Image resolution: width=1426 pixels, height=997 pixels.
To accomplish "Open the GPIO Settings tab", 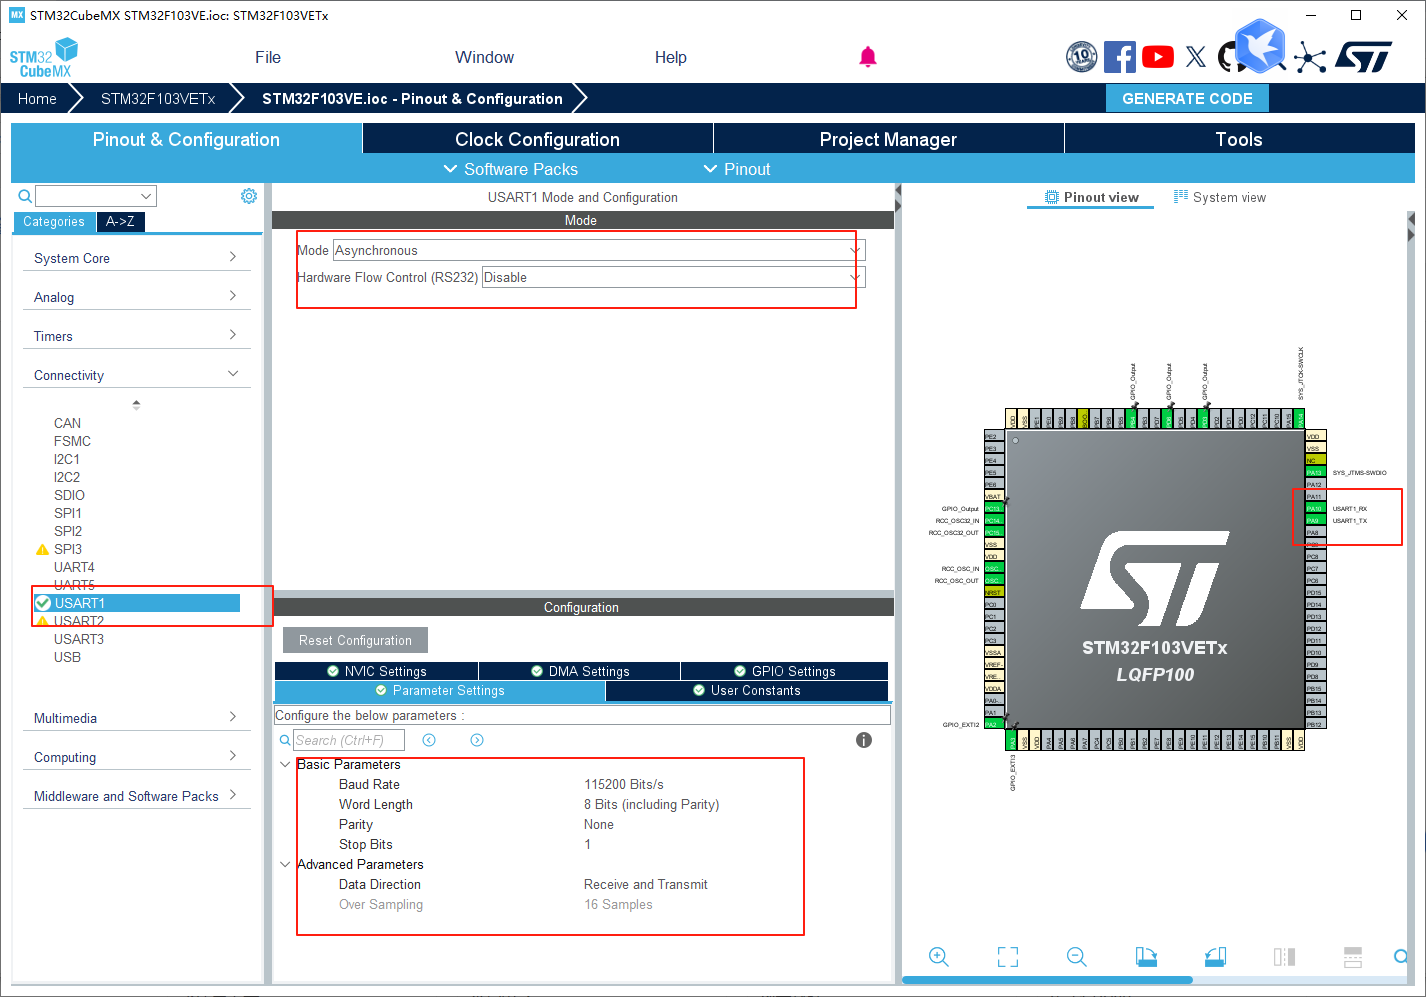I will click(784, 671).
